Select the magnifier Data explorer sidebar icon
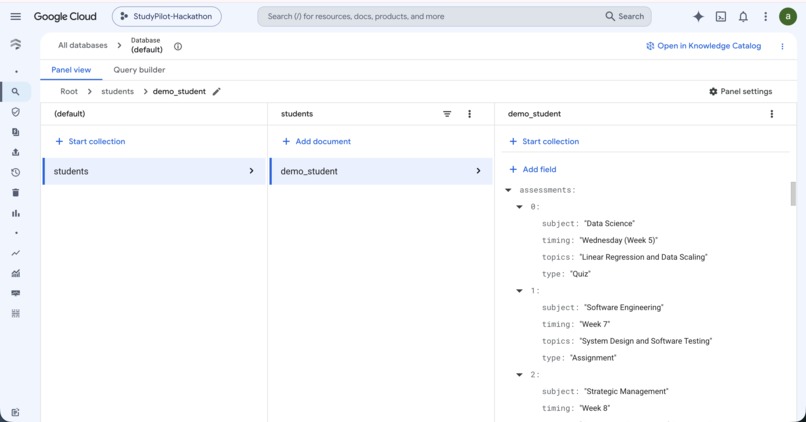This screenshot has height=422, width=806. coord(16,91)
